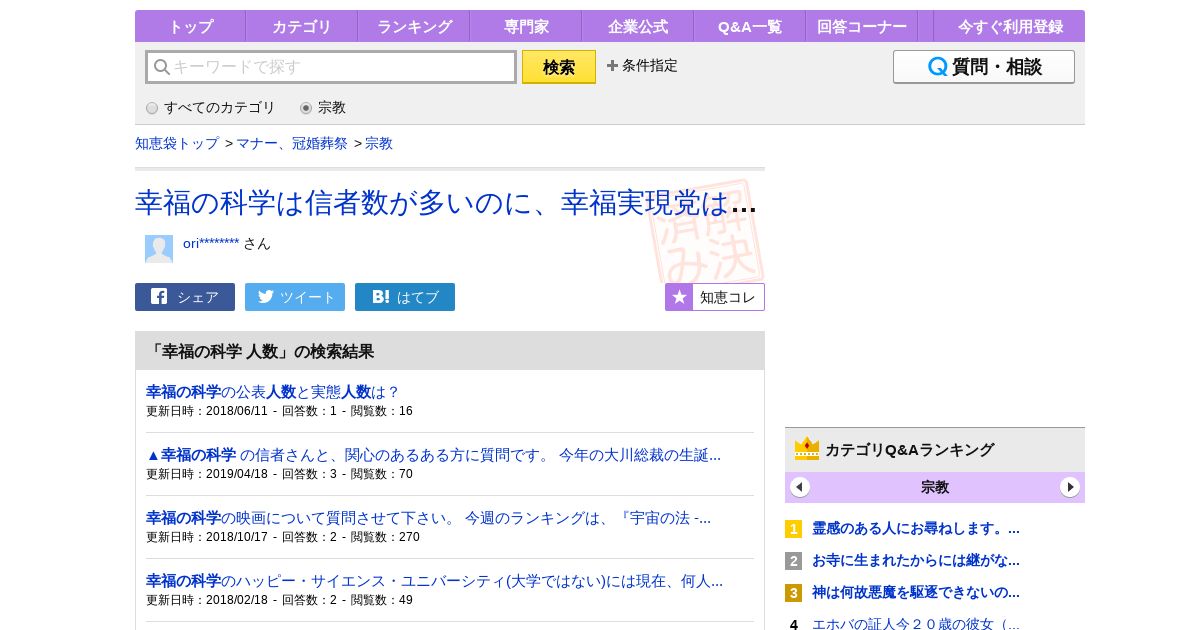Open result about 大川総裁の生誕
1200x630 pixels.
click(433, 455)
